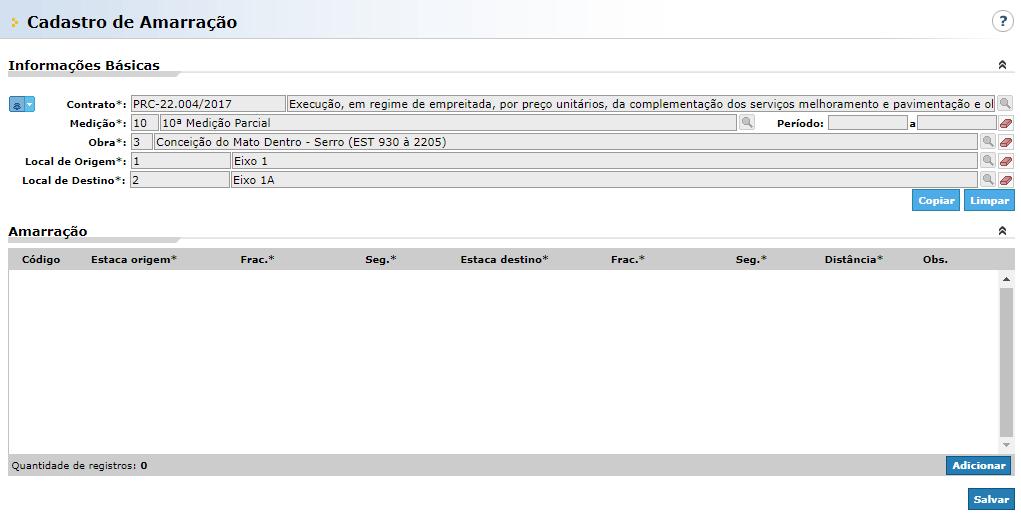1021x519 pixels.
Task: Click the Limpar button
Action: pos(989,201)
